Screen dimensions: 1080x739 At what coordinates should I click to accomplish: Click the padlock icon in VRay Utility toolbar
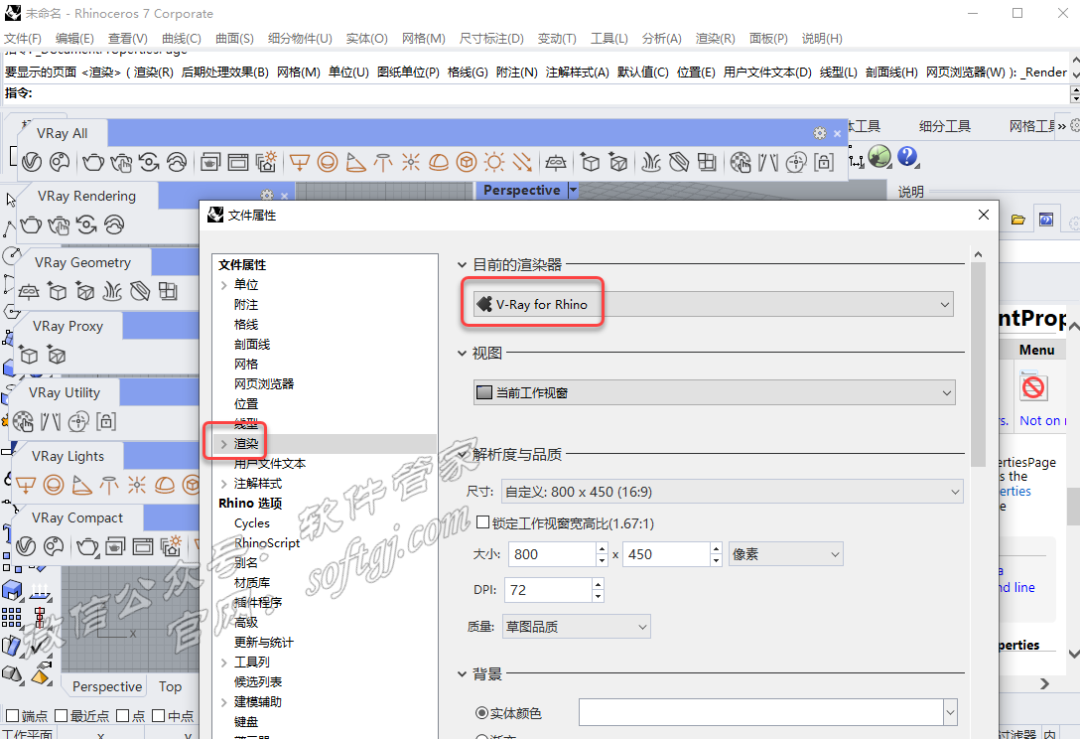pos(107,421)
